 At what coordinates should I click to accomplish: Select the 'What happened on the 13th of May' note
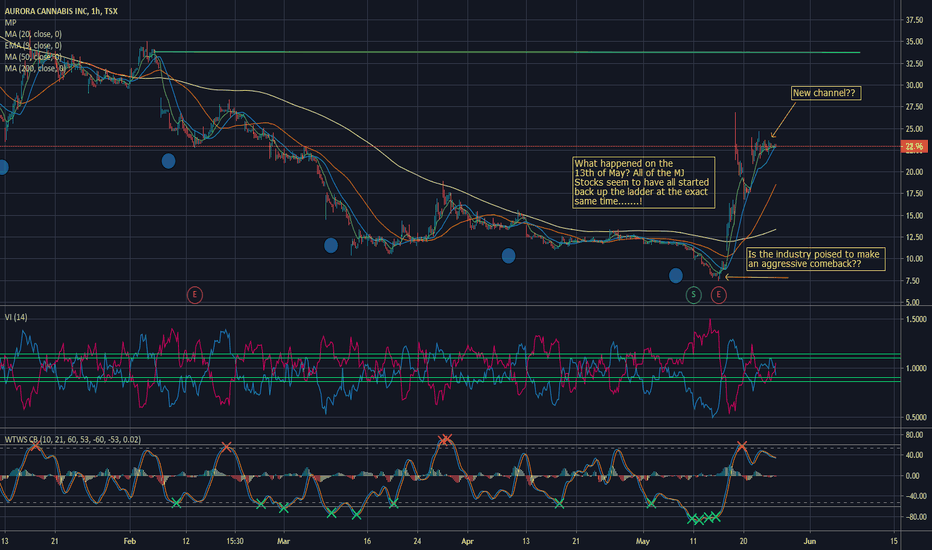point(643,183)
